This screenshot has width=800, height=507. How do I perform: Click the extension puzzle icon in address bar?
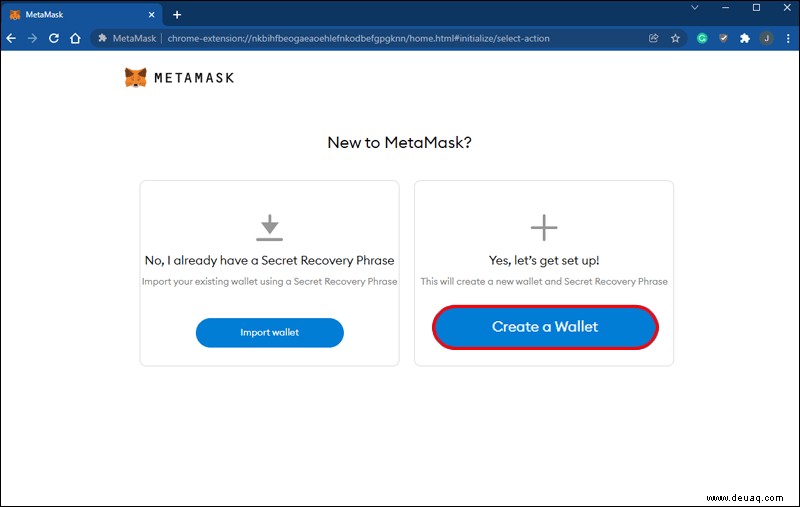click(x=103, y=38)
